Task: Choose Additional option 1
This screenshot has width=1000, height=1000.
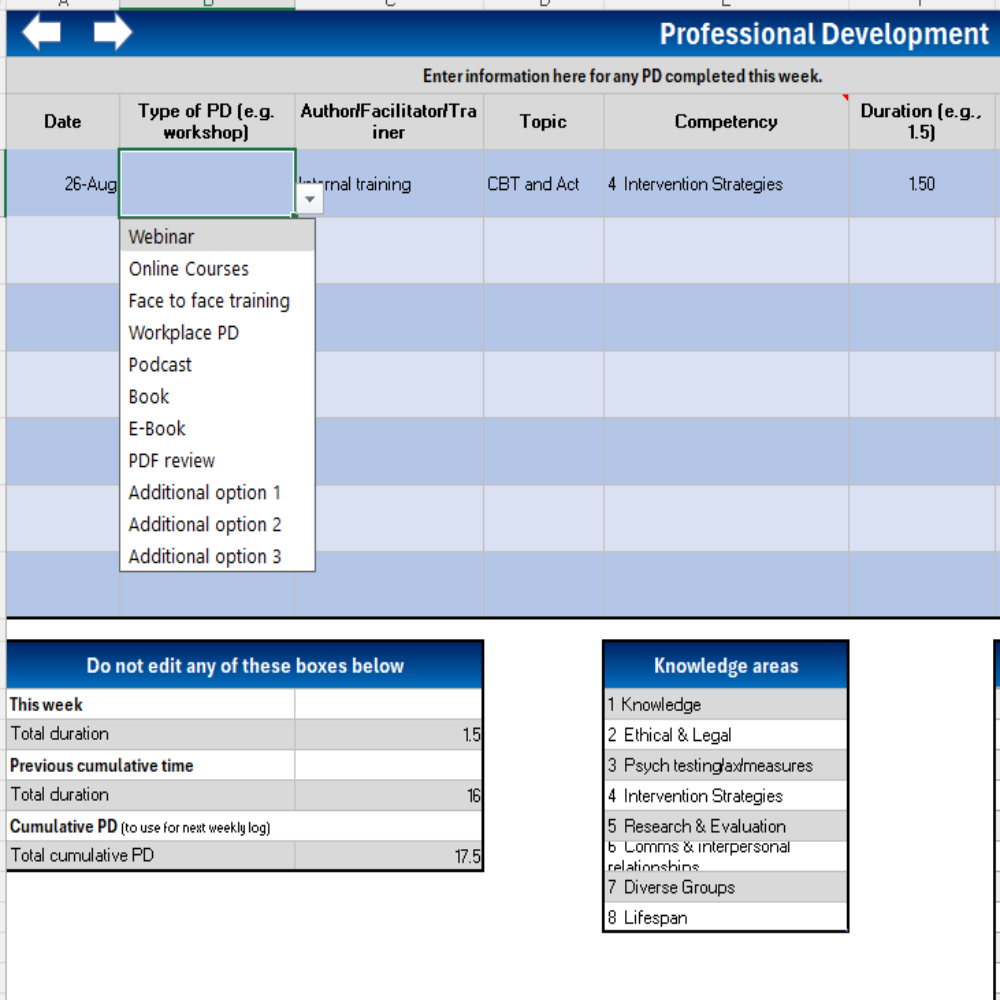Action: pyautogui.click(x=204, y=493)
